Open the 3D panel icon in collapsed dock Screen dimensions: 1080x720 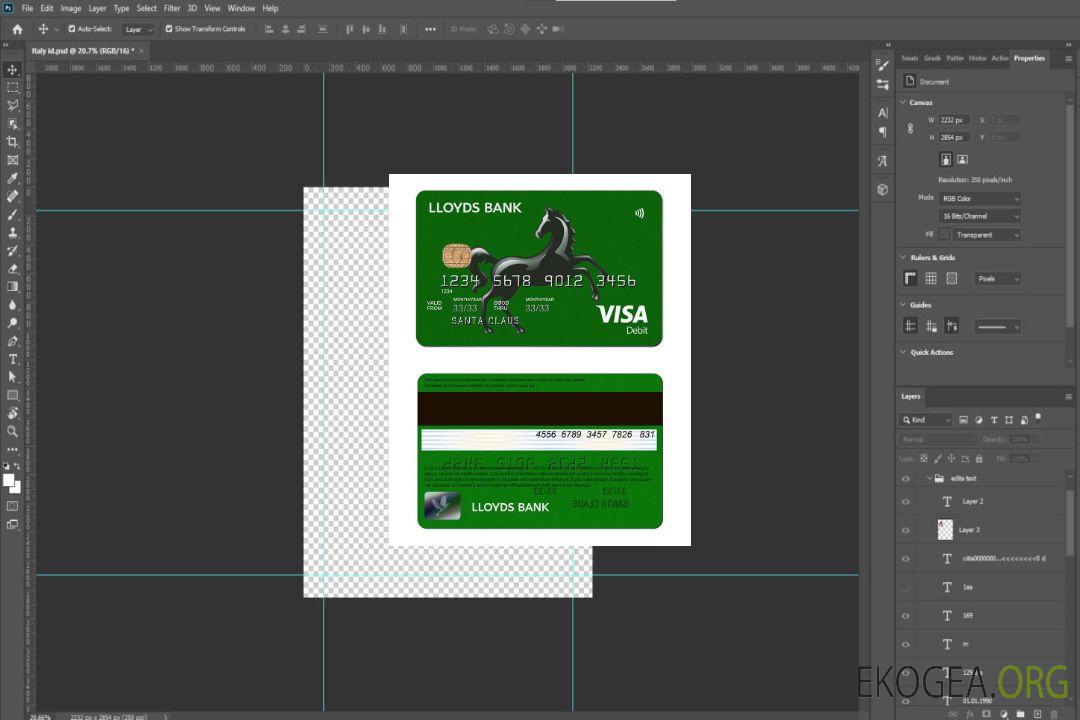pyautogui.click(x=882, y=189)
